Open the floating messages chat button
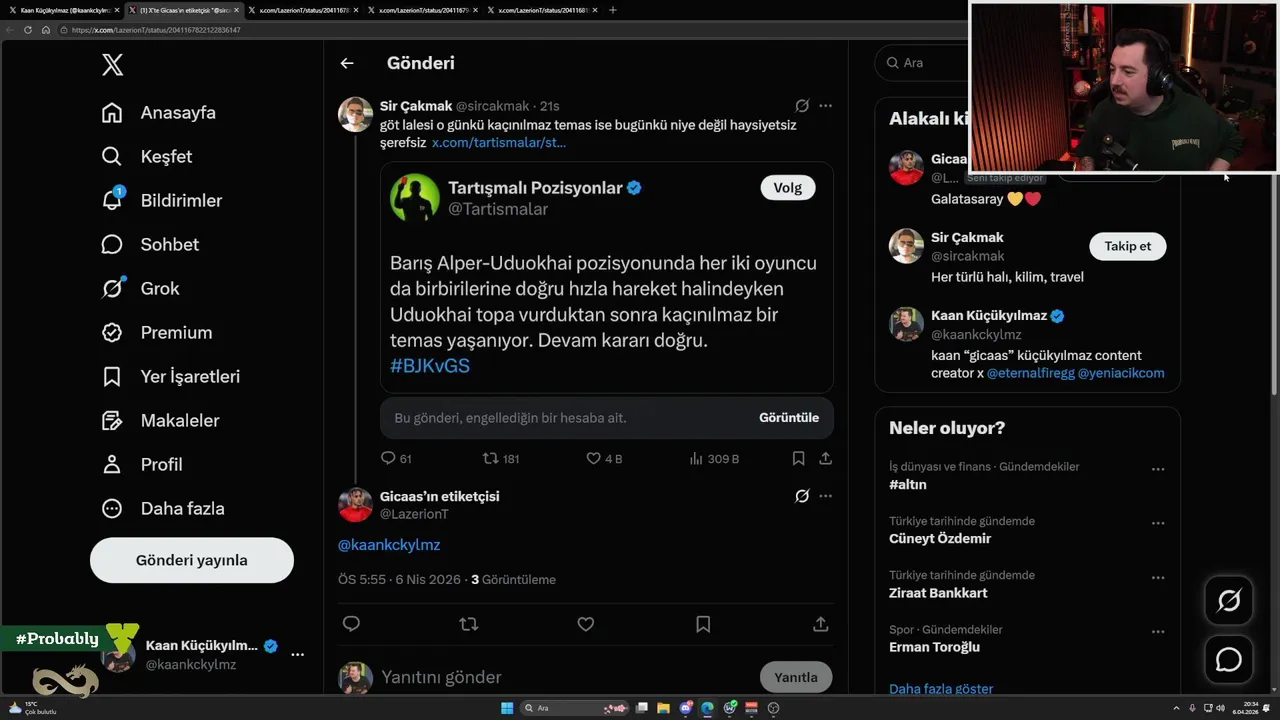 pyautogui.click(x=1229, y=660)
